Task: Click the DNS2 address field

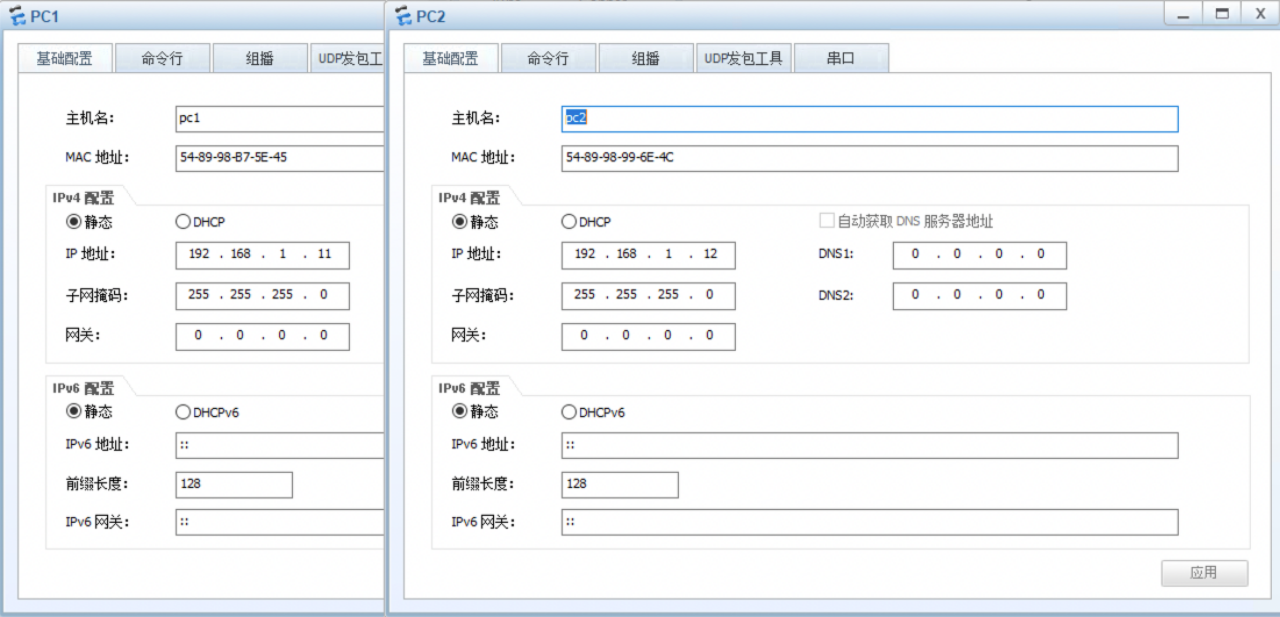Action: point(979,296)
